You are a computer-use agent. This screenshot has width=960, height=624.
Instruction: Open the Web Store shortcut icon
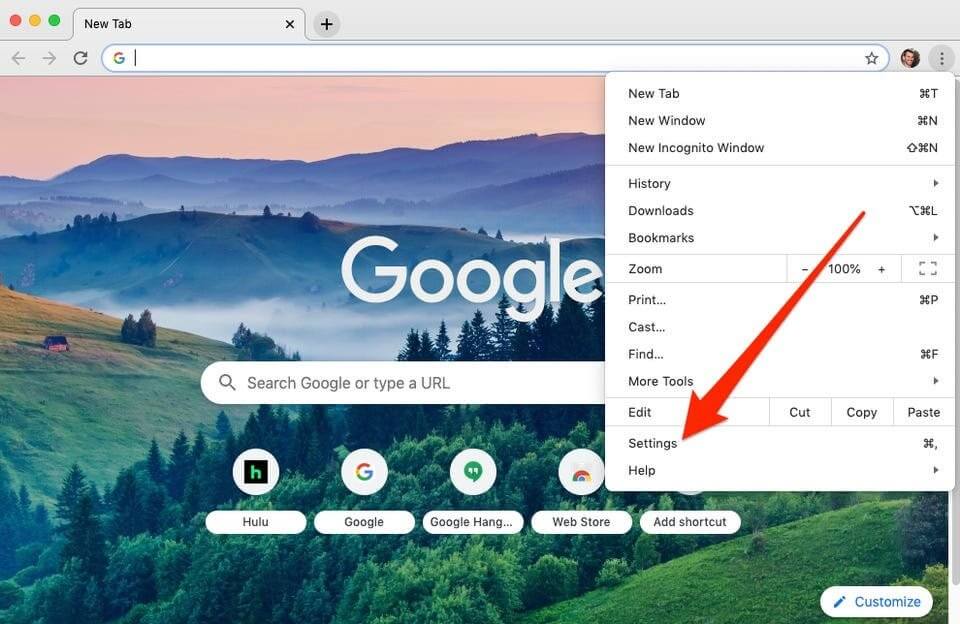pos(581,472)
